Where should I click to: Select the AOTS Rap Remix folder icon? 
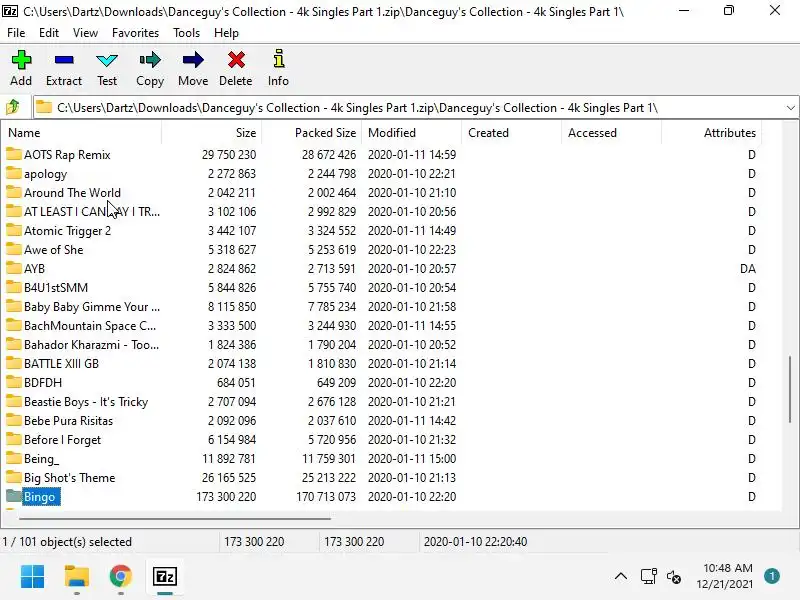coord(14,154)
